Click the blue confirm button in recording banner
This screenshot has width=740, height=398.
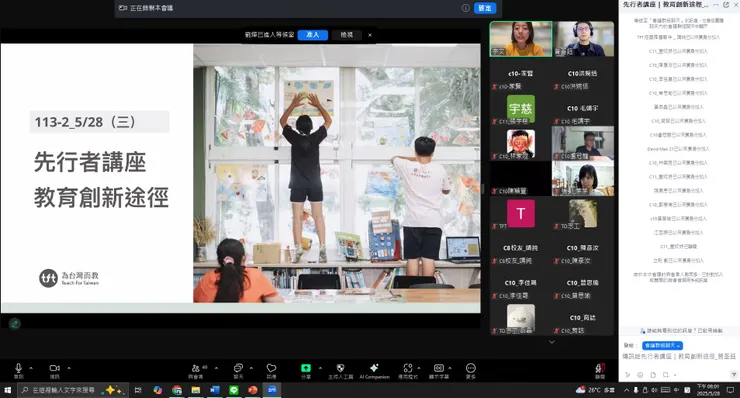pyautogui.click(x=485, y=8)
